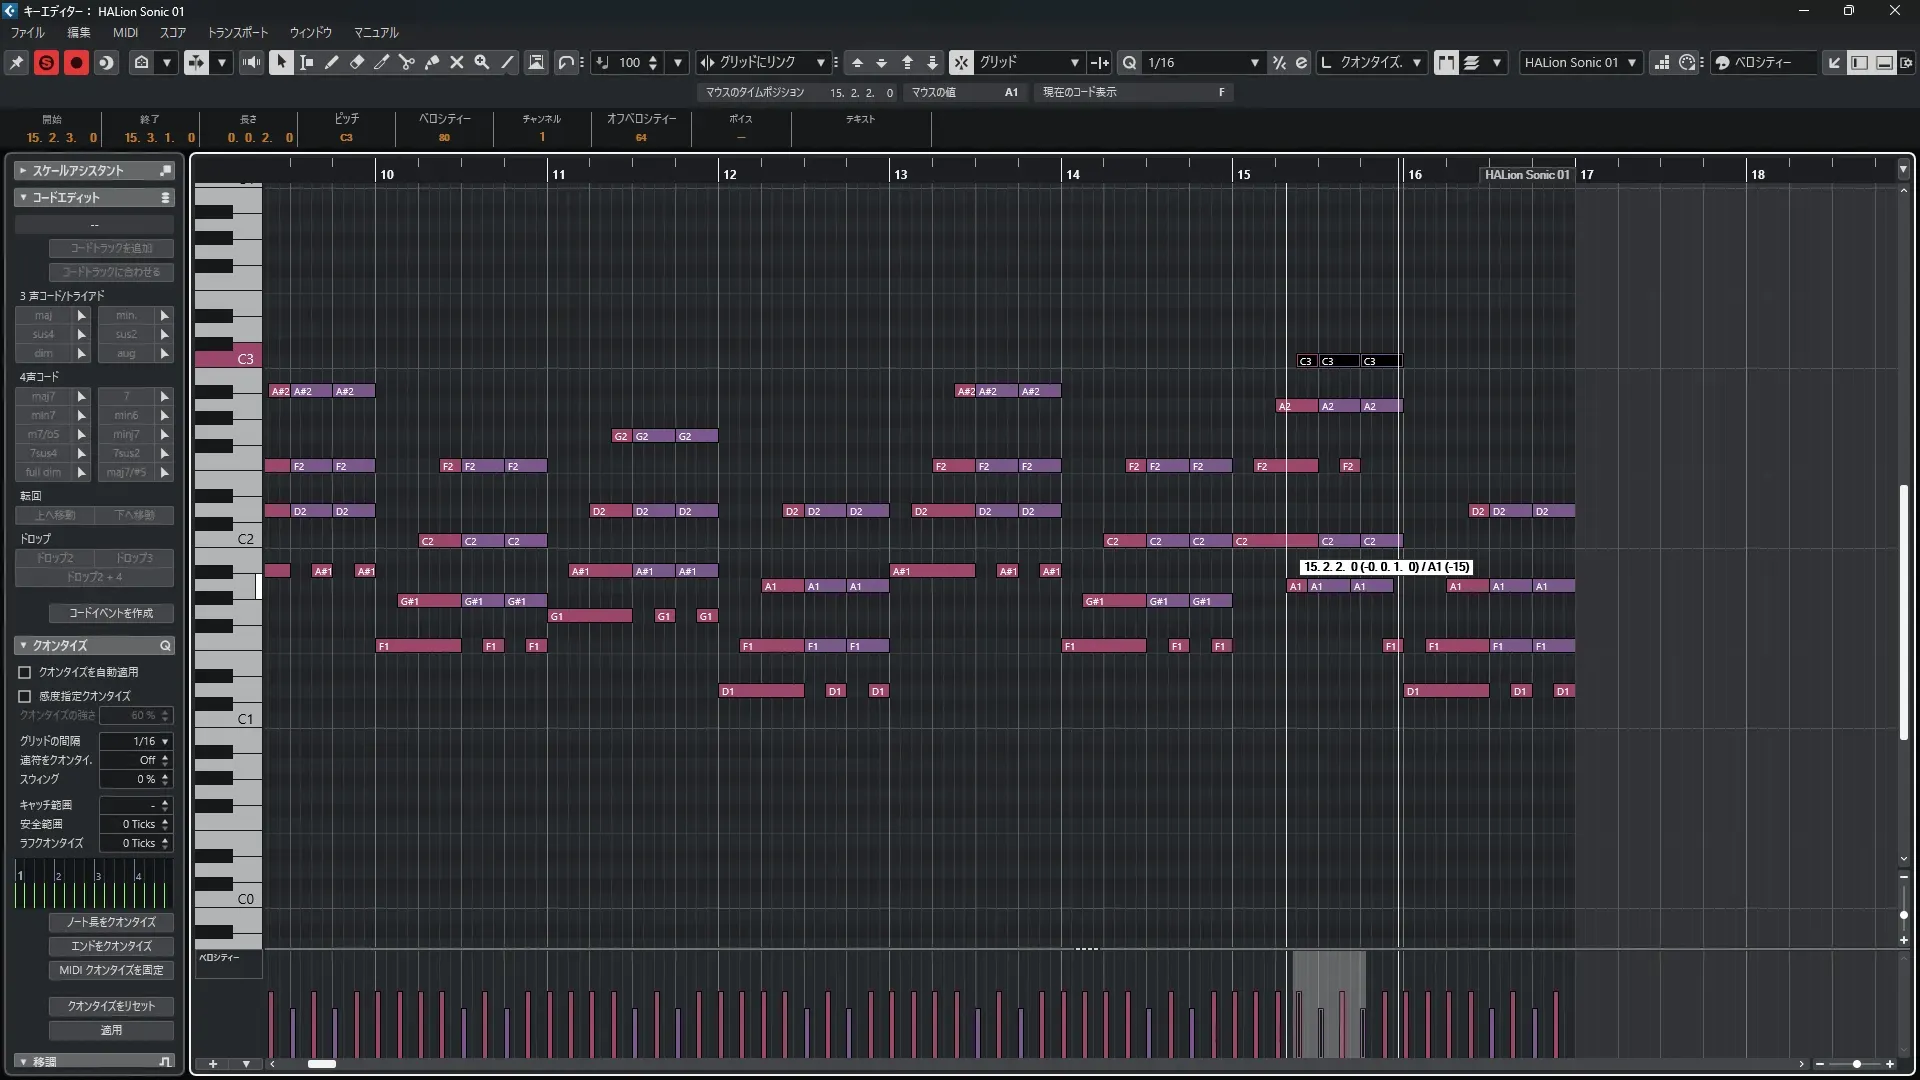Toggle the Solo Editor button
Screen dimensions: 1920x1080
pyautogui.click(x=46, y=62)
